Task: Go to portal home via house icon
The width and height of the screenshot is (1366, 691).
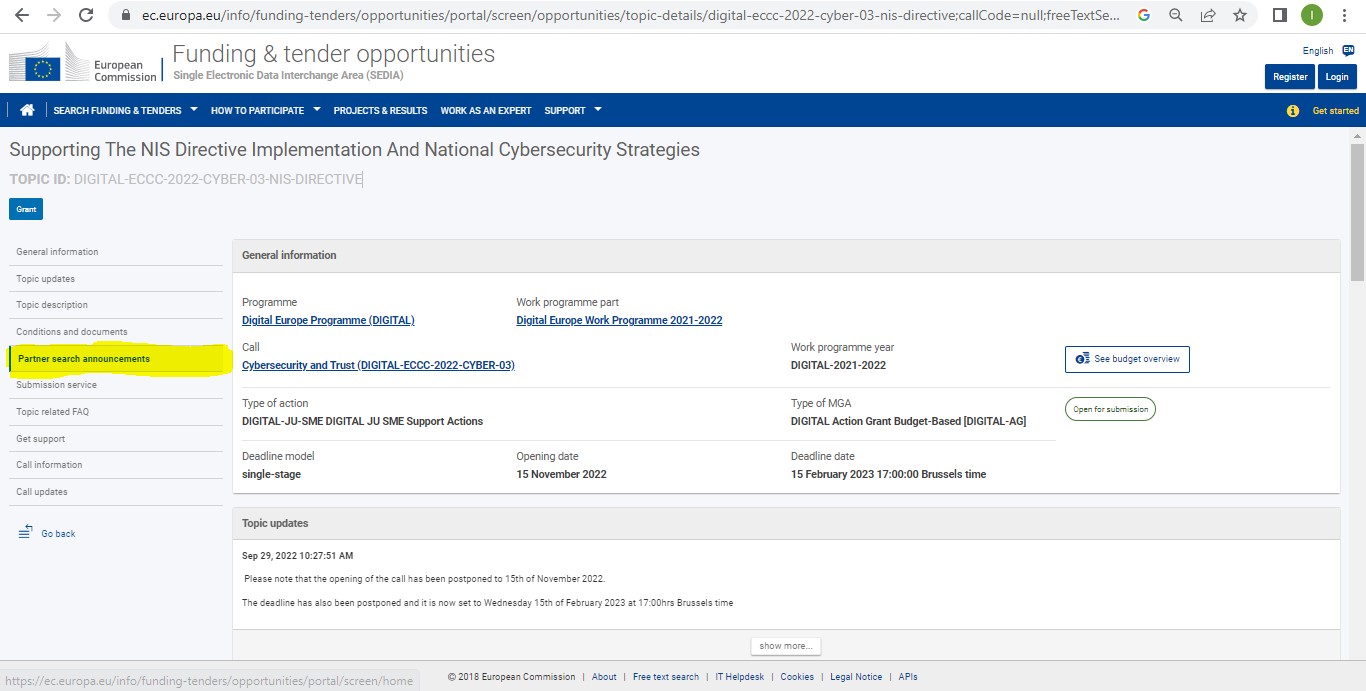Action: (x=27, y=110)
